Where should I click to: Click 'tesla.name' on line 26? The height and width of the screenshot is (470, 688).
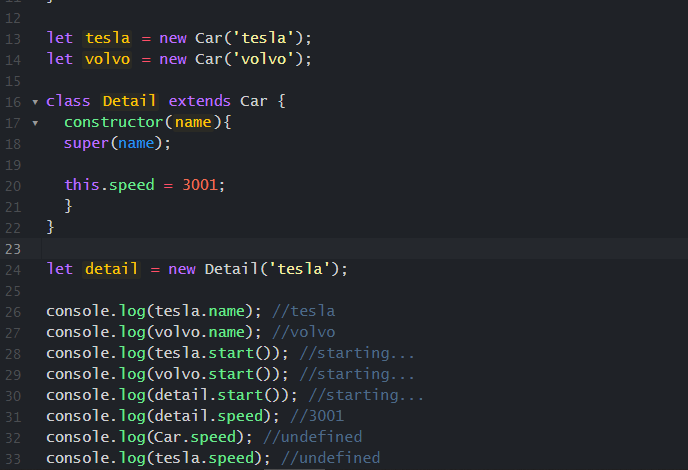click(x=200, y=311)
